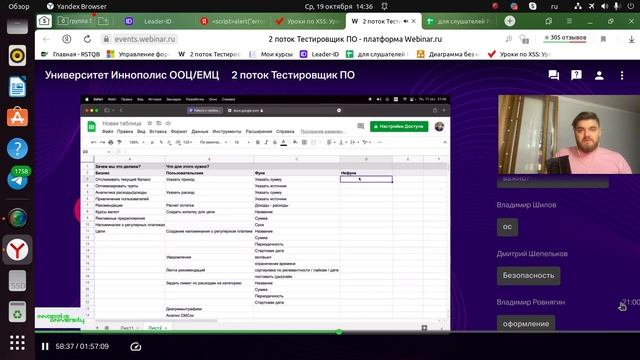Open Диаграмма без bookmark

point(448,54)
